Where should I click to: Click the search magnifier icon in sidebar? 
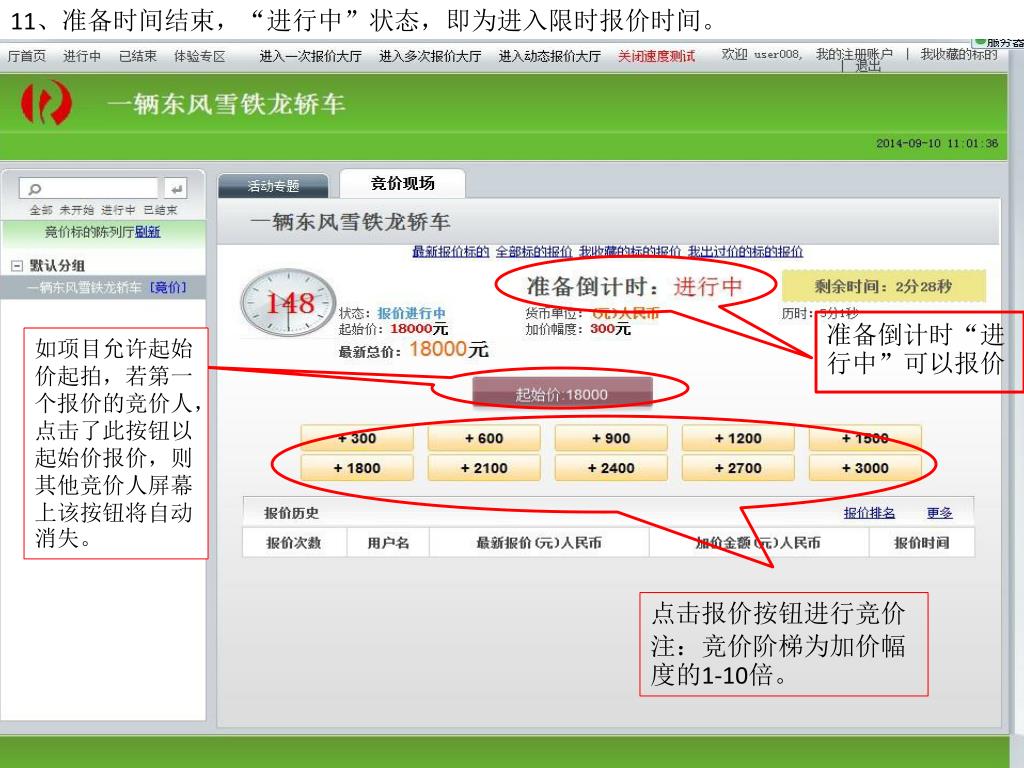(x=35, y=189)
